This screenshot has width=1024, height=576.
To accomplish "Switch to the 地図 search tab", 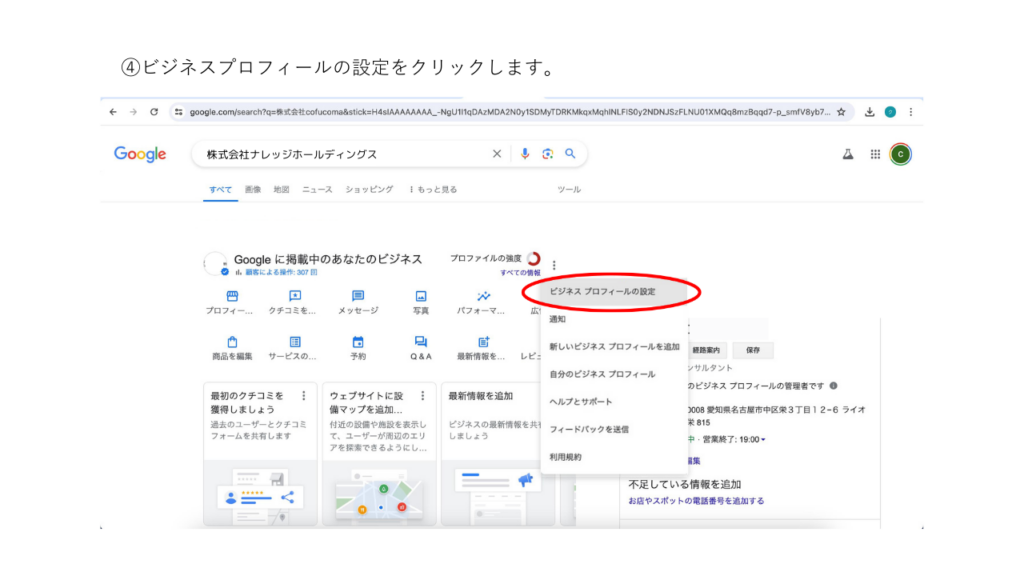I will pyautogui.click(x=281, y=189).
